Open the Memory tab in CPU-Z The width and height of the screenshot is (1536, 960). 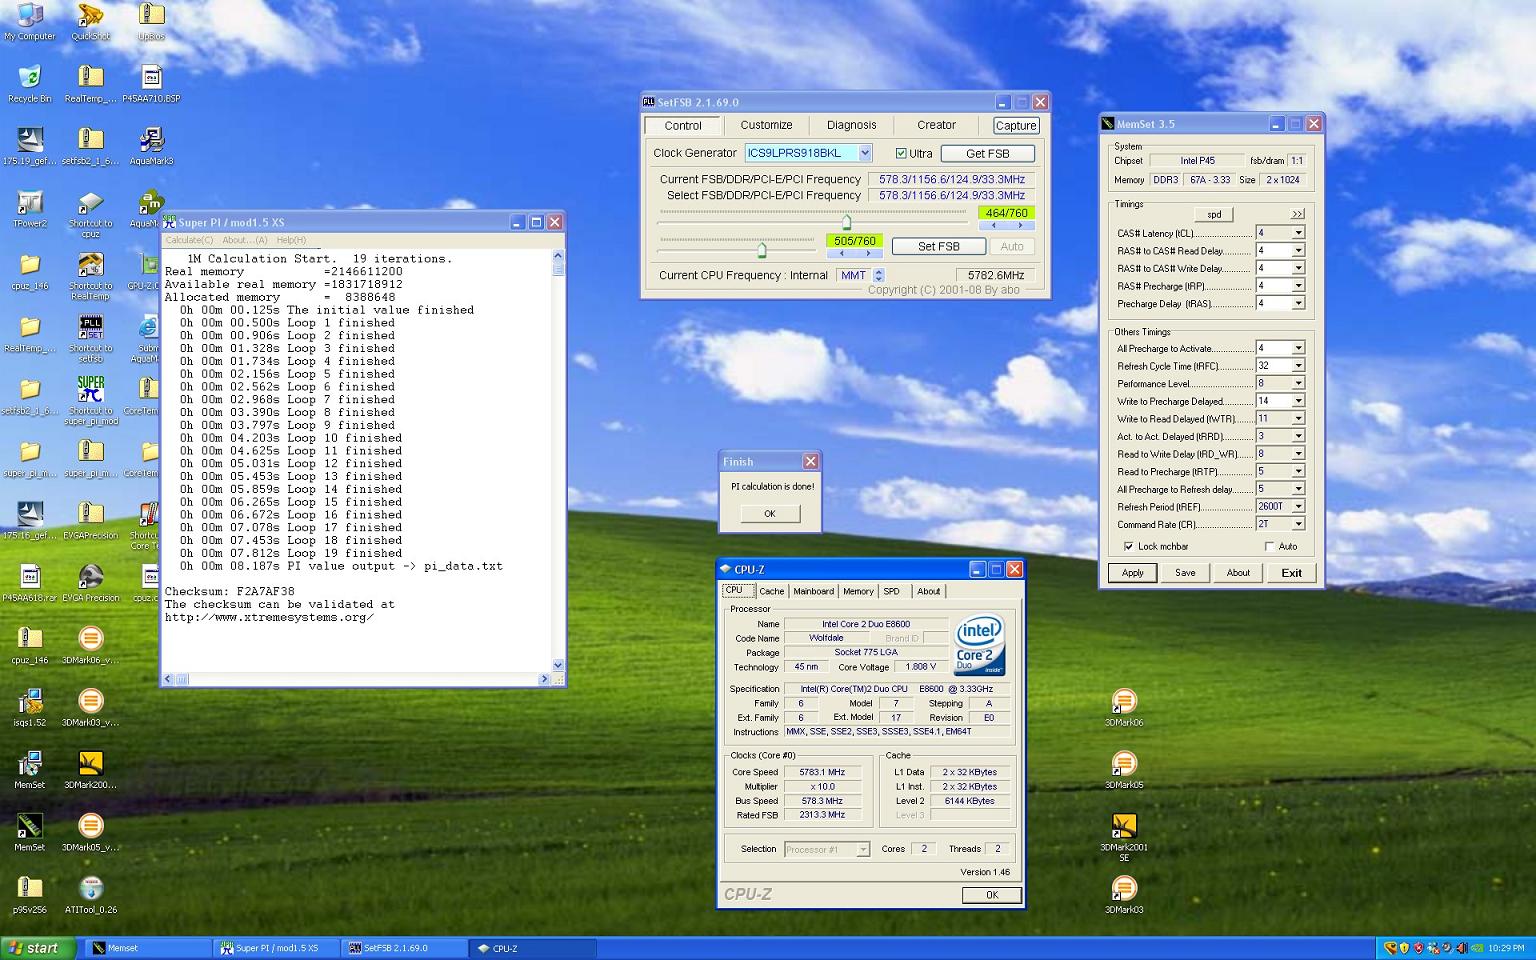858,591
